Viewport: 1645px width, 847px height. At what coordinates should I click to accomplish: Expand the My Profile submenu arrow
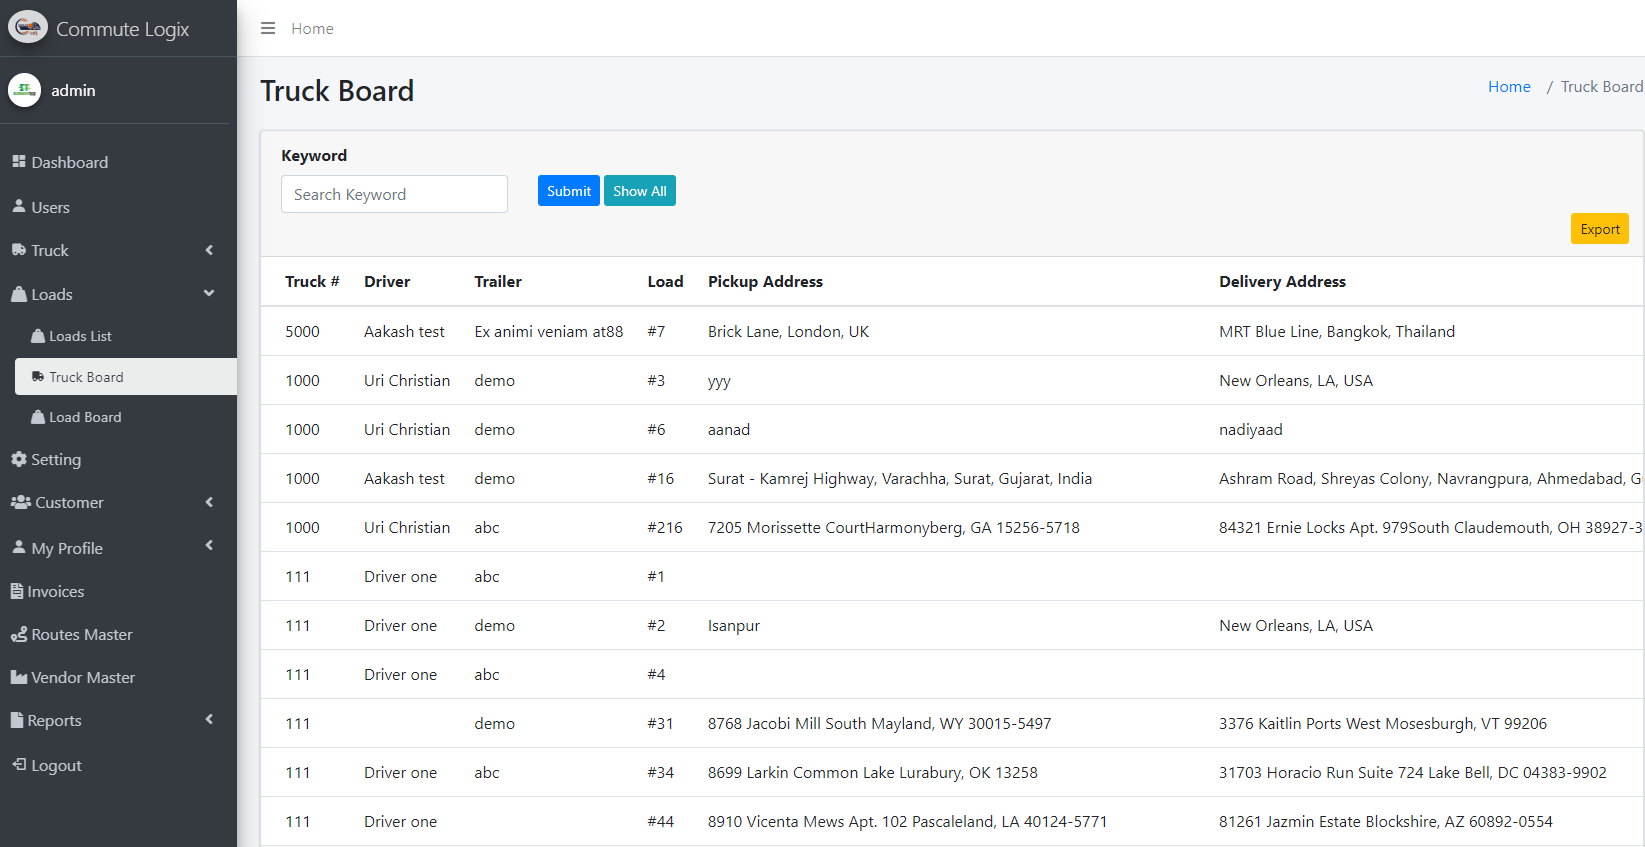tap(209, 546)
